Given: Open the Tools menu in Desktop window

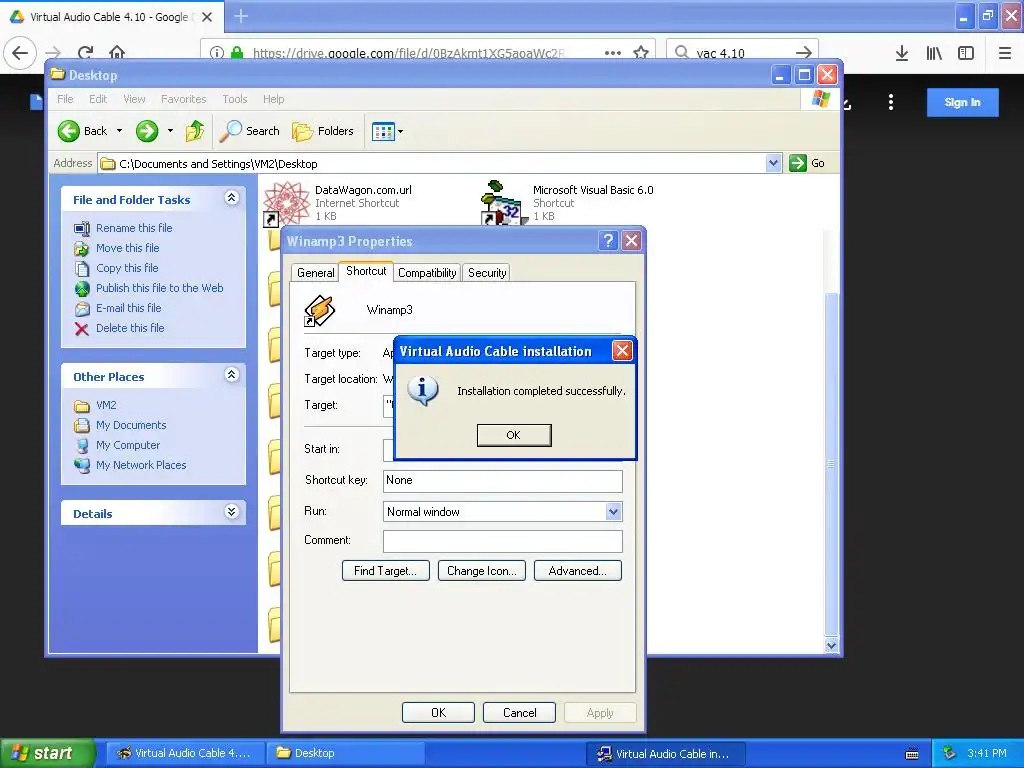Looking at the screenshot, I should coord(234,99).
